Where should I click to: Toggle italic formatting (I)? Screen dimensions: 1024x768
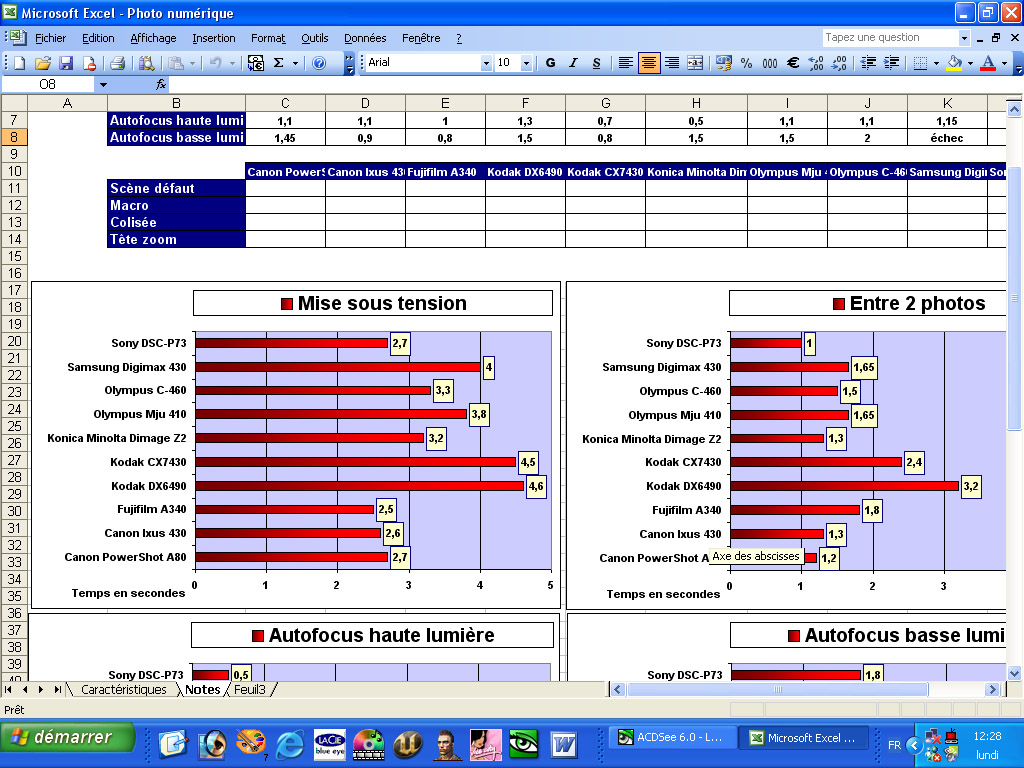click(573, 63)
